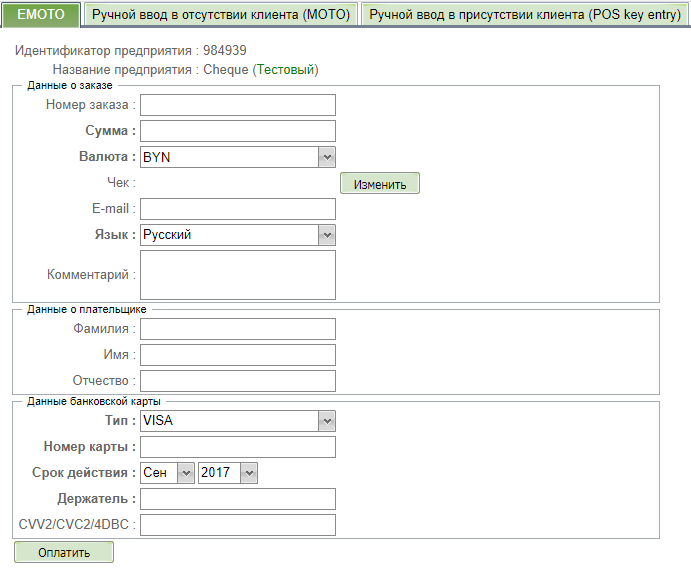Select the Фамилия input field

[237, 329]
